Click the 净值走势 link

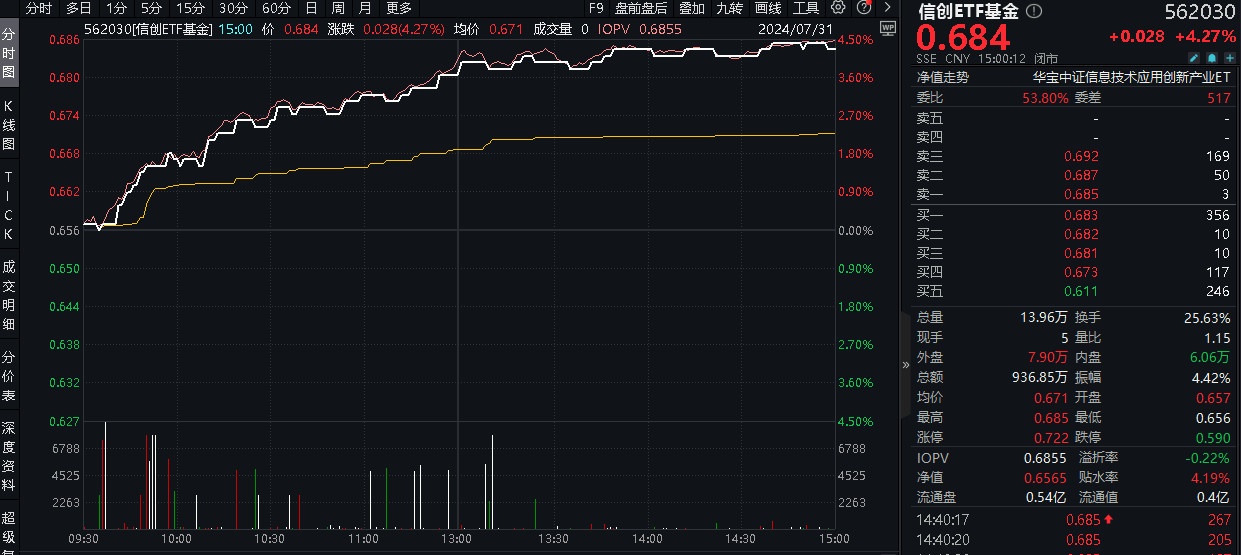click(943, 76)
